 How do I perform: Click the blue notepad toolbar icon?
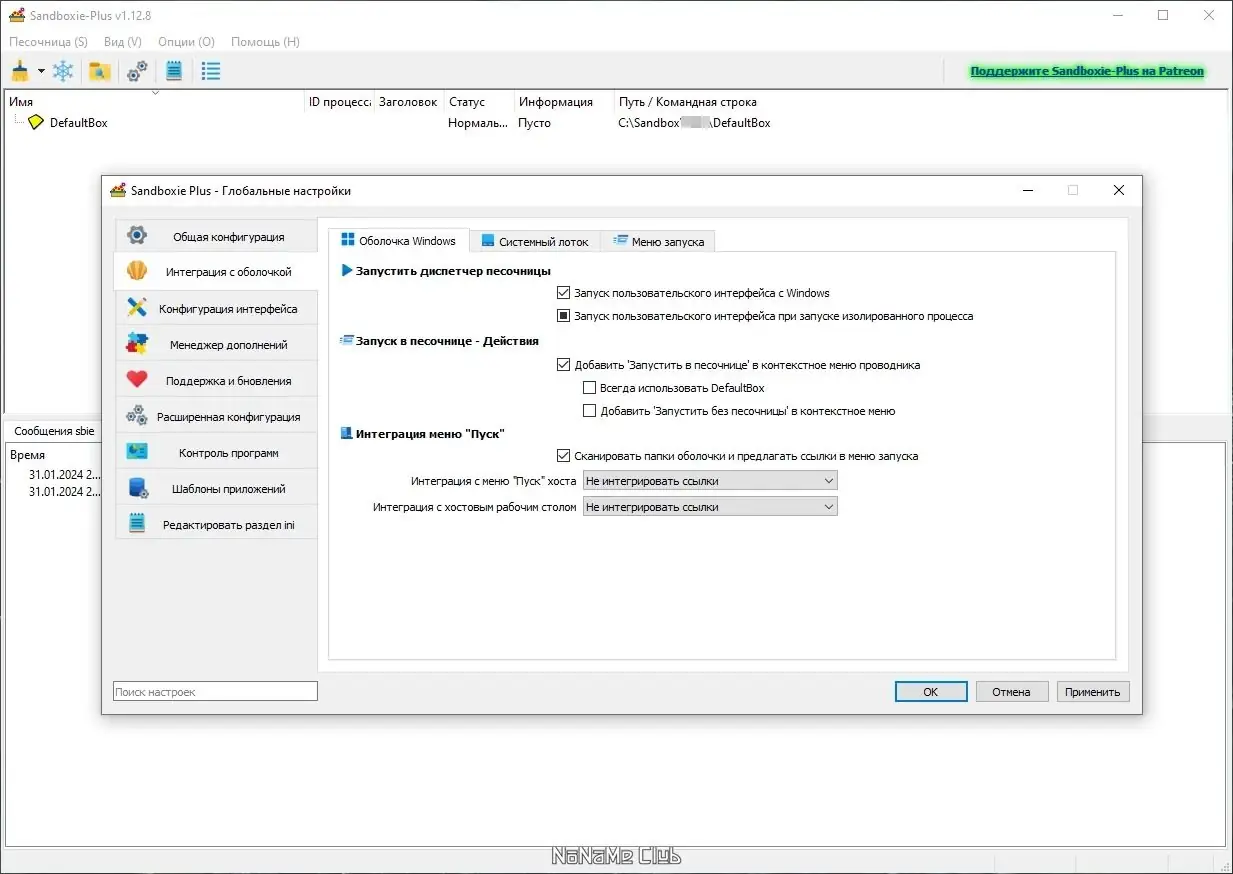tap(174, 71)
